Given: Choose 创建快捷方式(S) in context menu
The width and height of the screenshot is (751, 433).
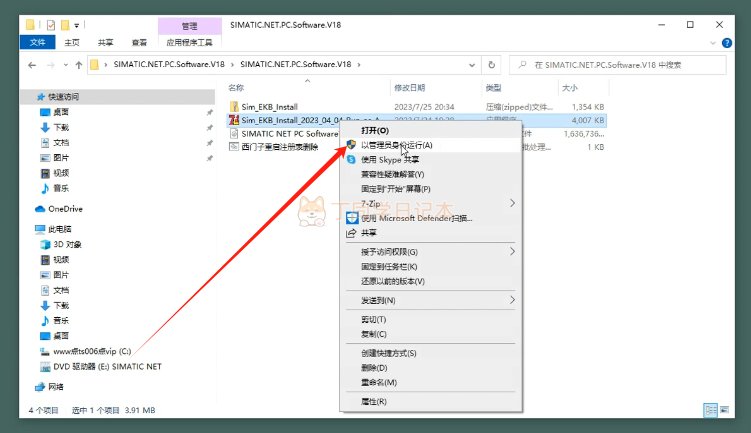Looking at the screenshot, I should (x=431, y=353).
